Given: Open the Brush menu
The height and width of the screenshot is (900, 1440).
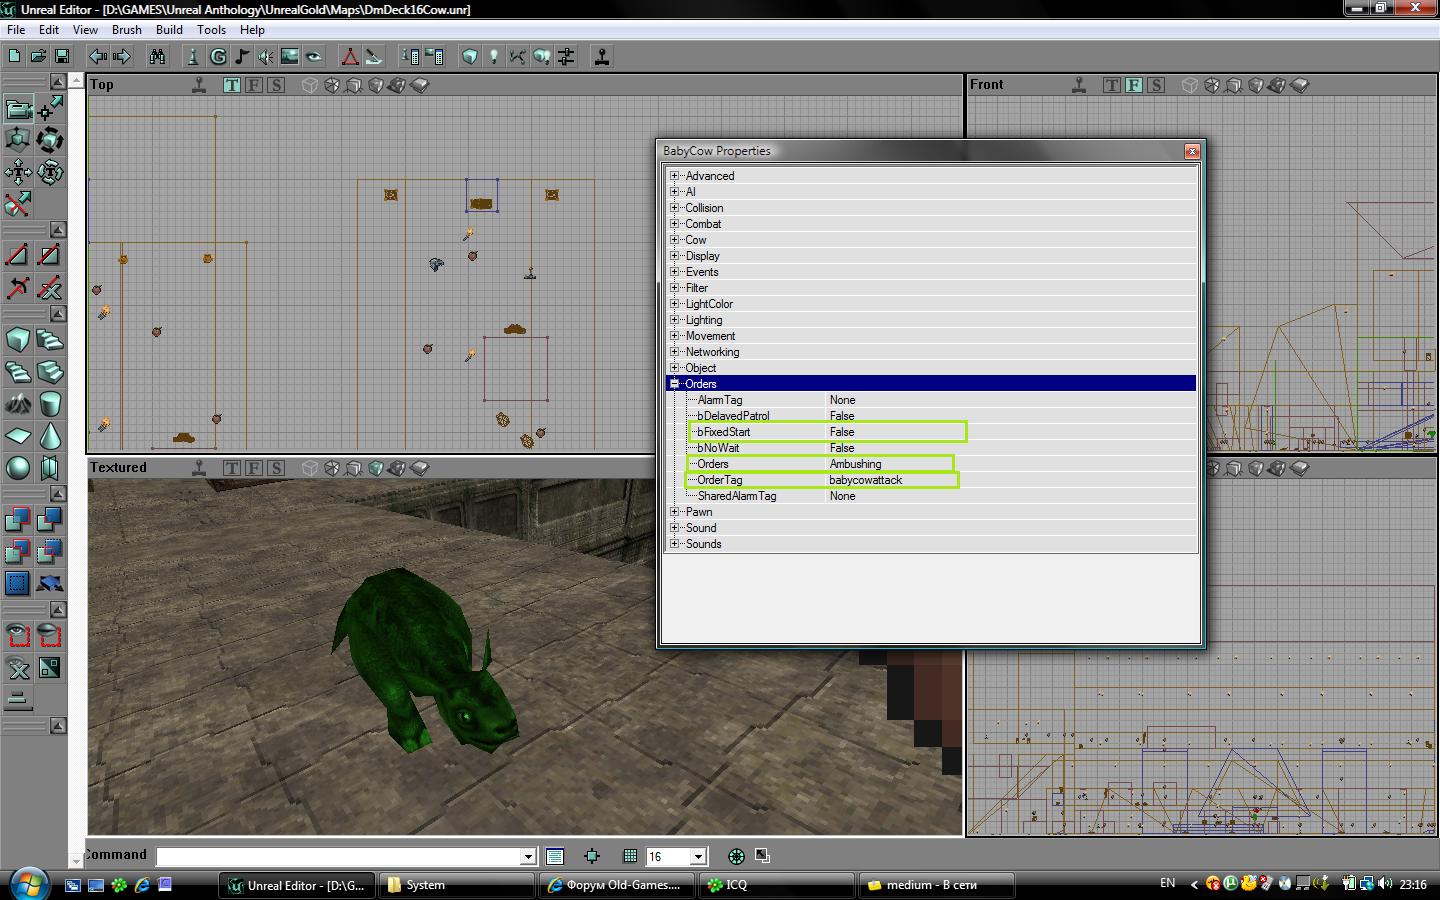Looking at the screenshot, I should [x=126, y=30].
